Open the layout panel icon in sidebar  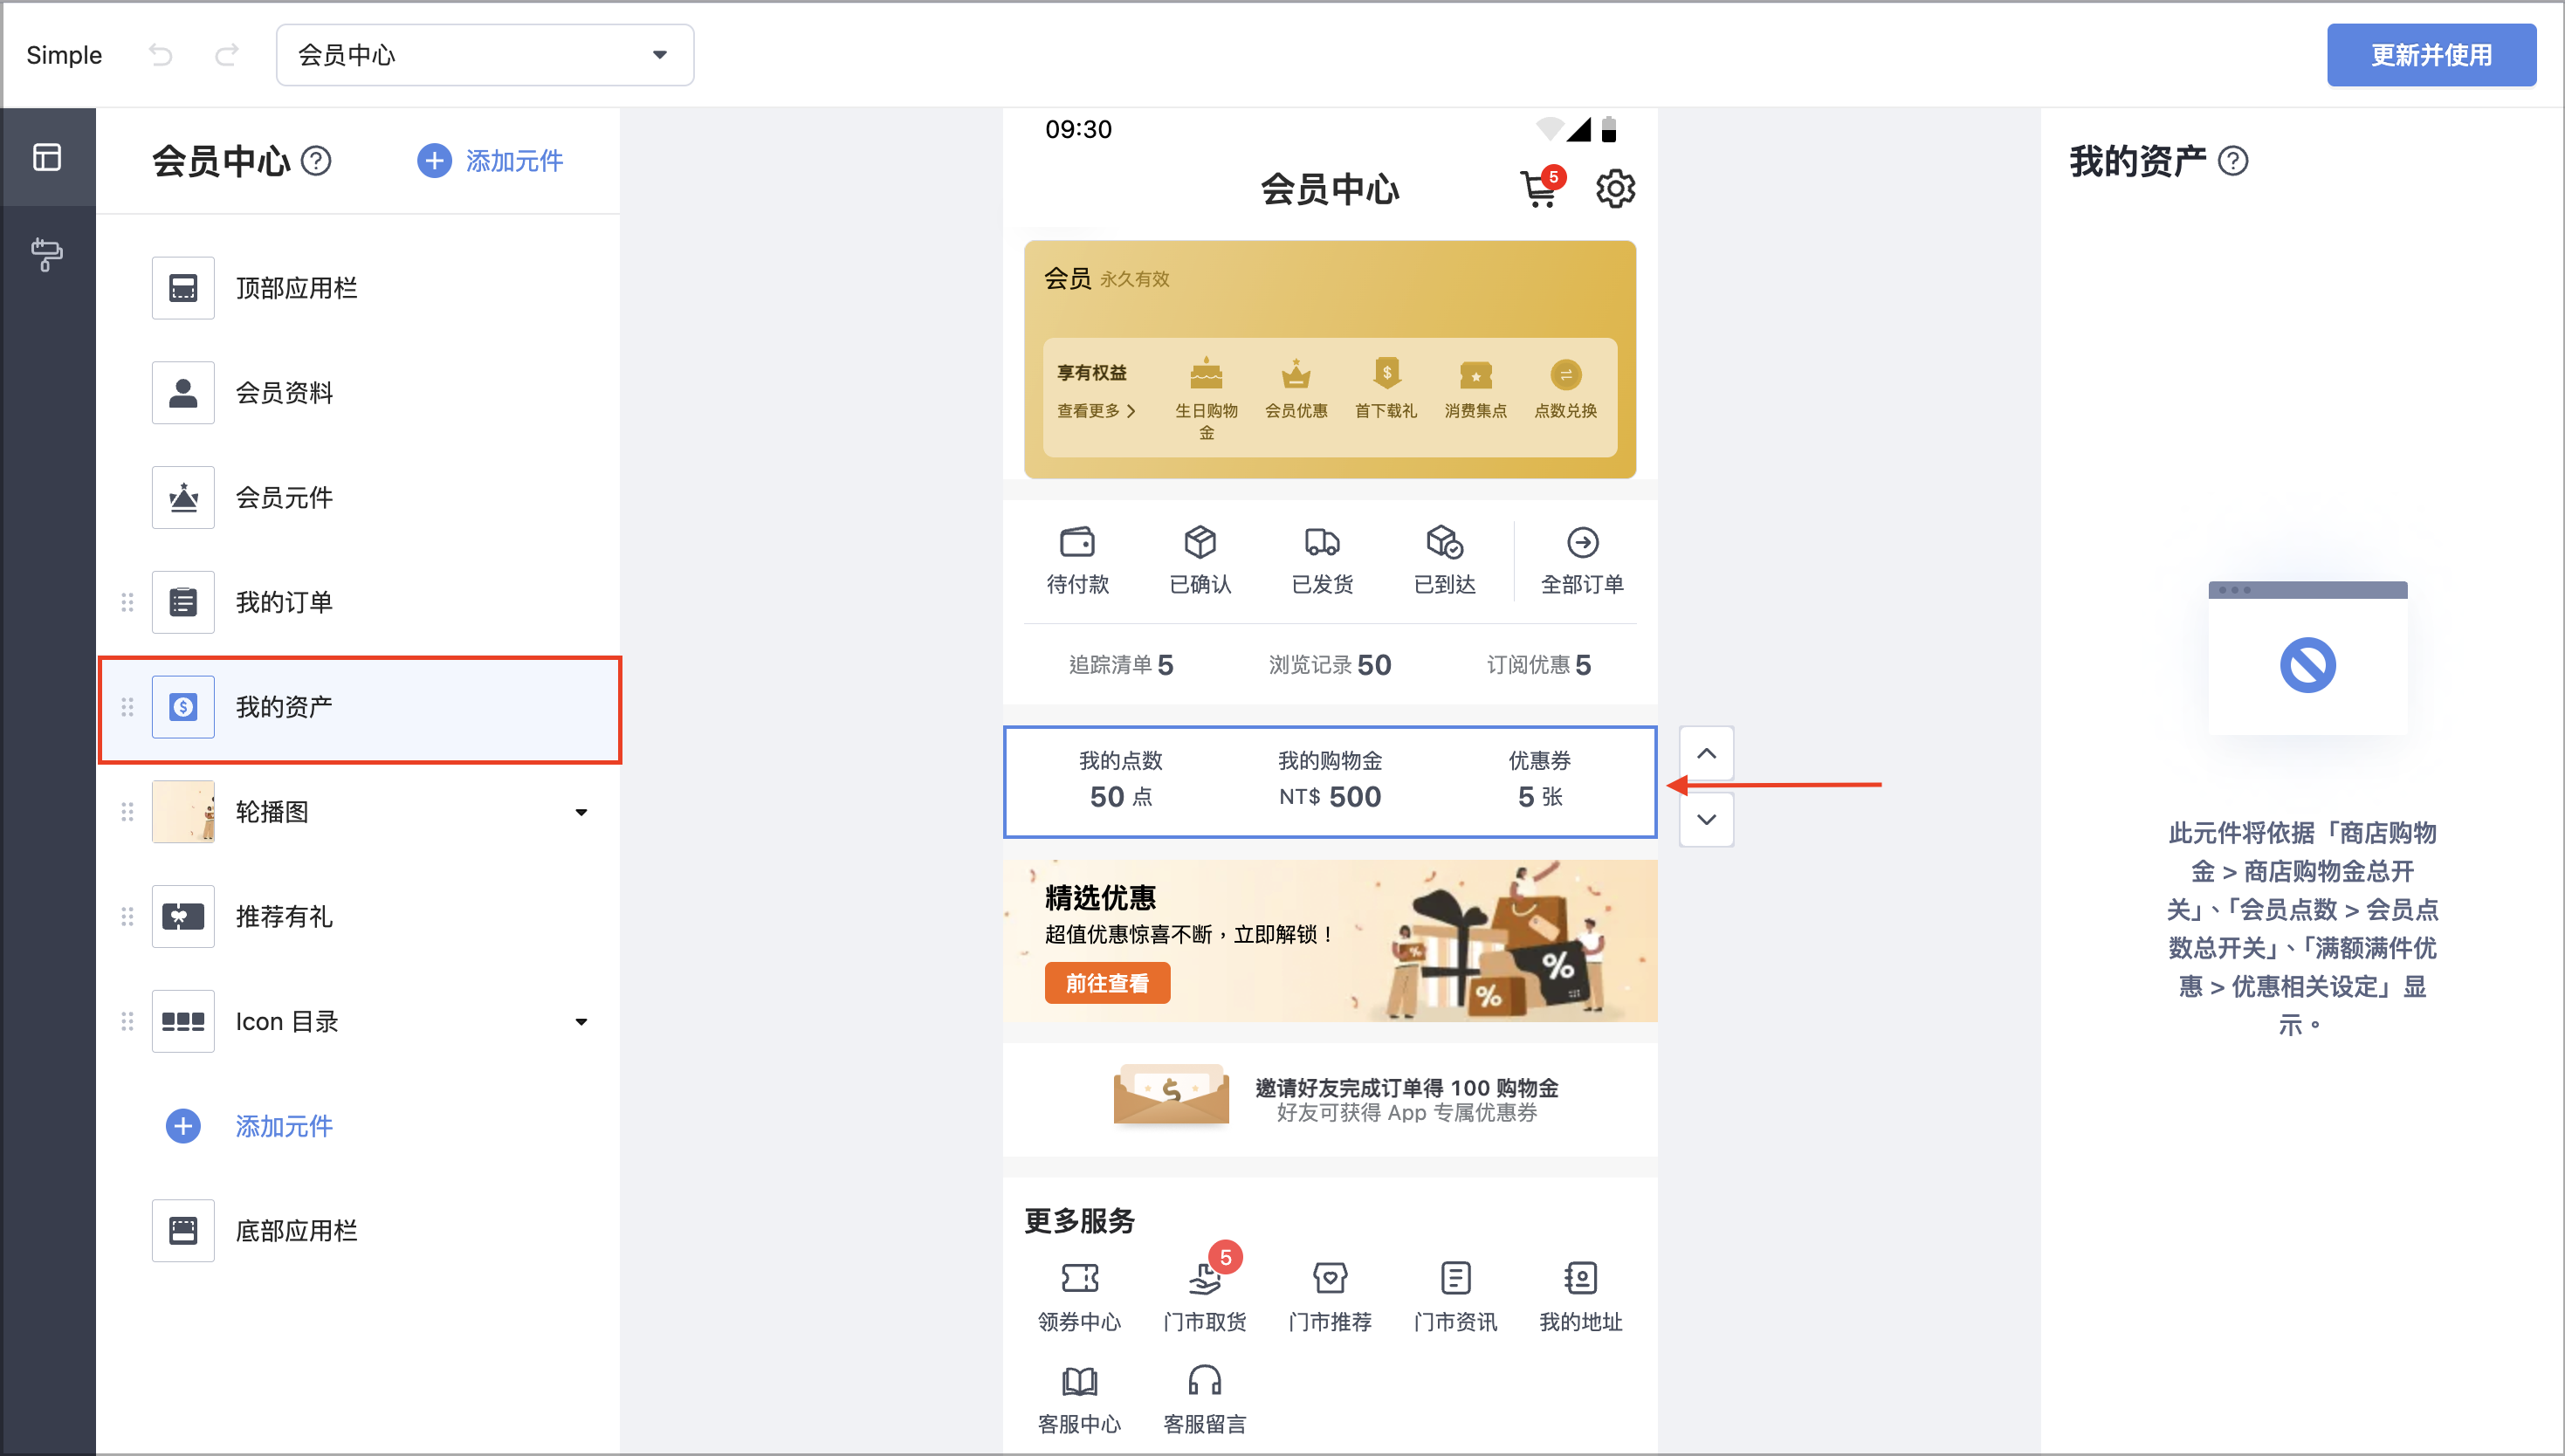click(47, 157)
